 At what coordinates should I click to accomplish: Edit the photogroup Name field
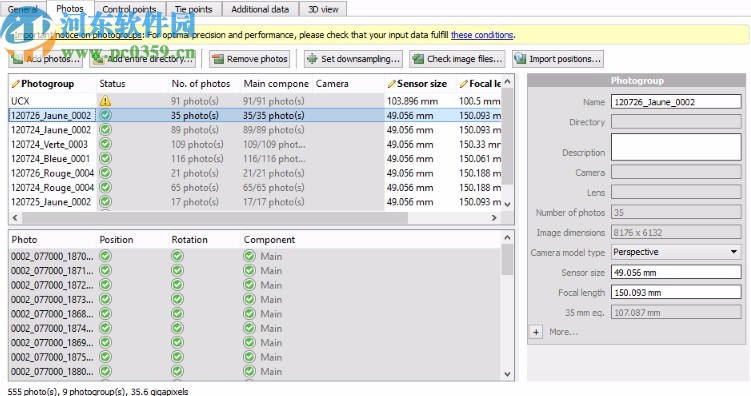676,102
